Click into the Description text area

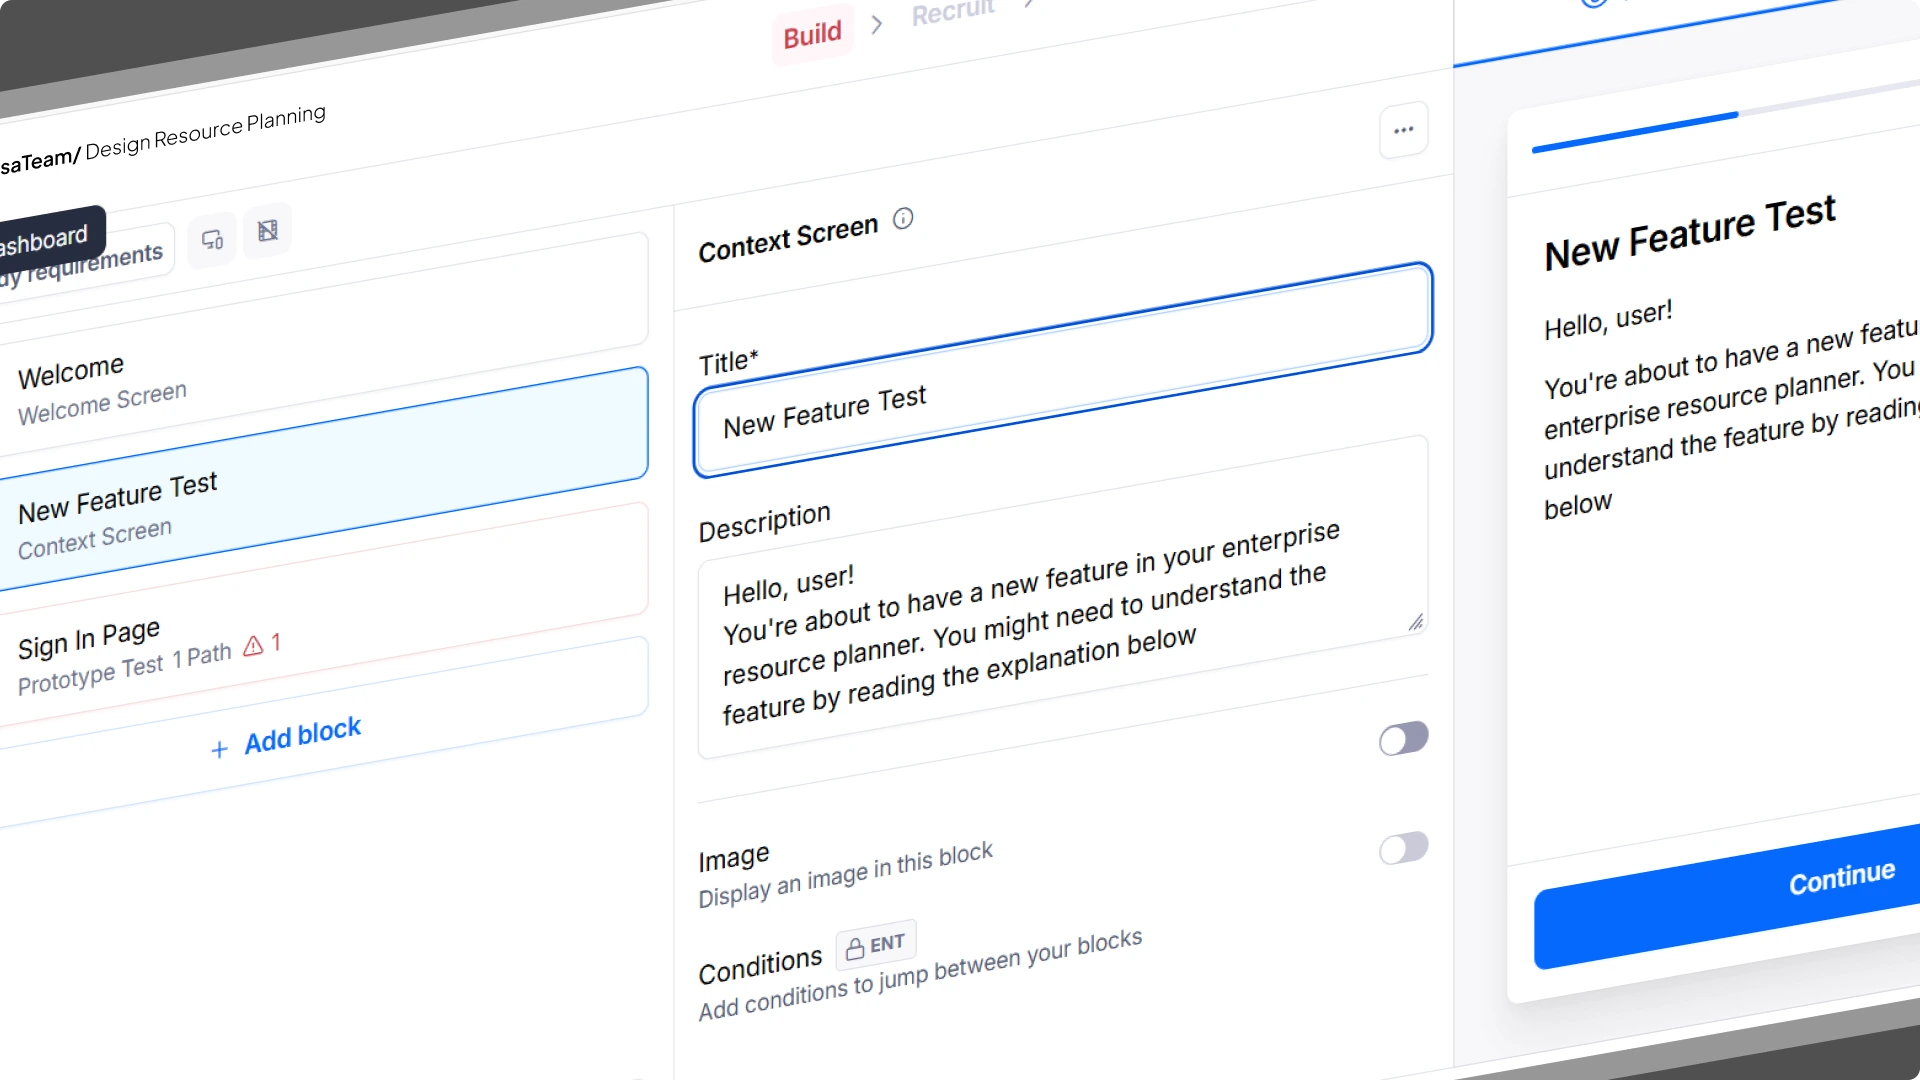click(1063, 597)
